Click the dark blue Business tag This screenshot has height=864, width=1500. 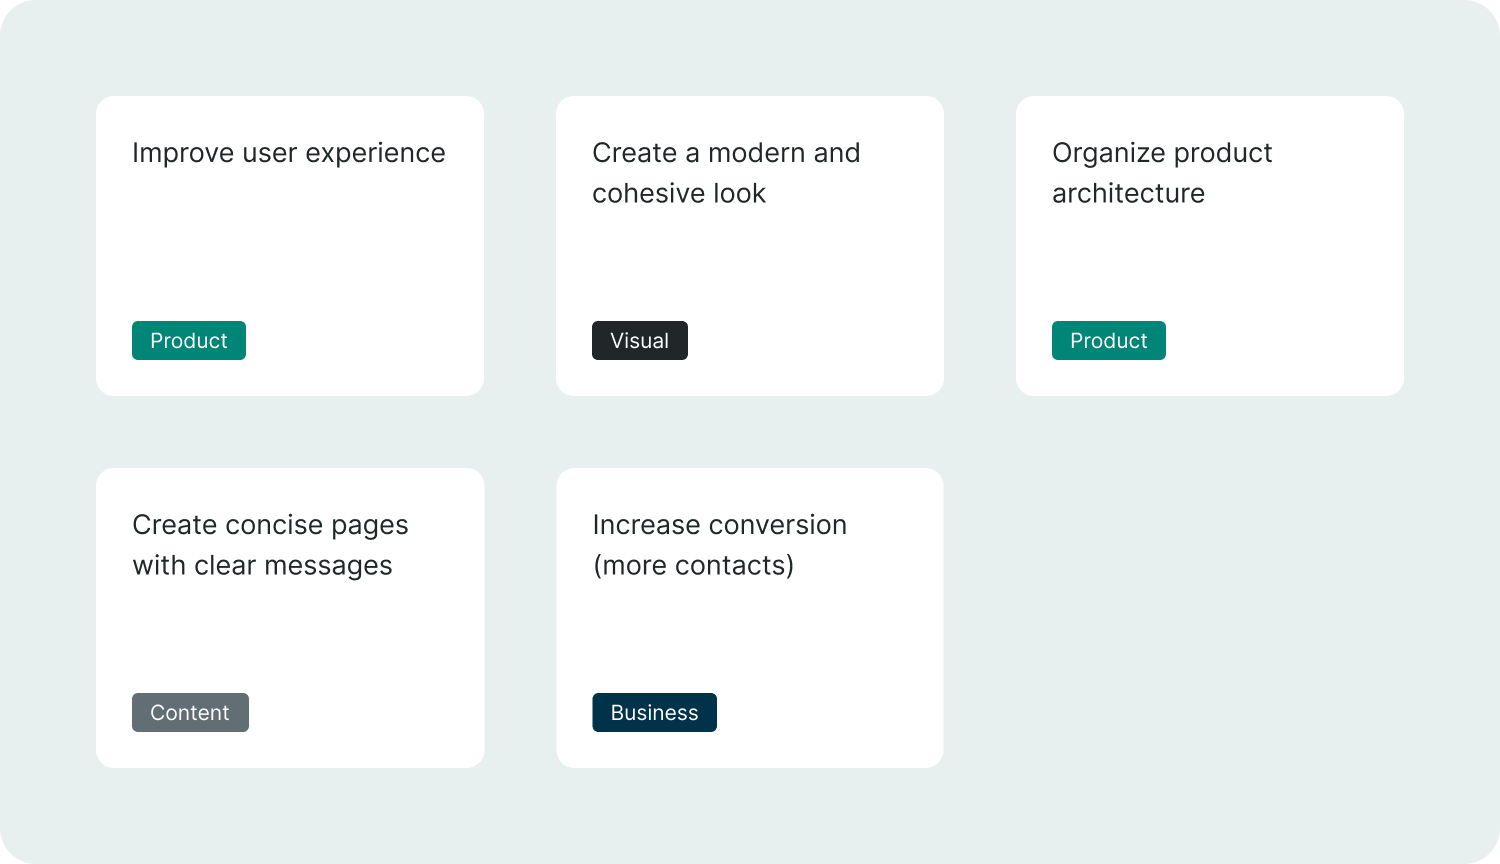[654, 712]
